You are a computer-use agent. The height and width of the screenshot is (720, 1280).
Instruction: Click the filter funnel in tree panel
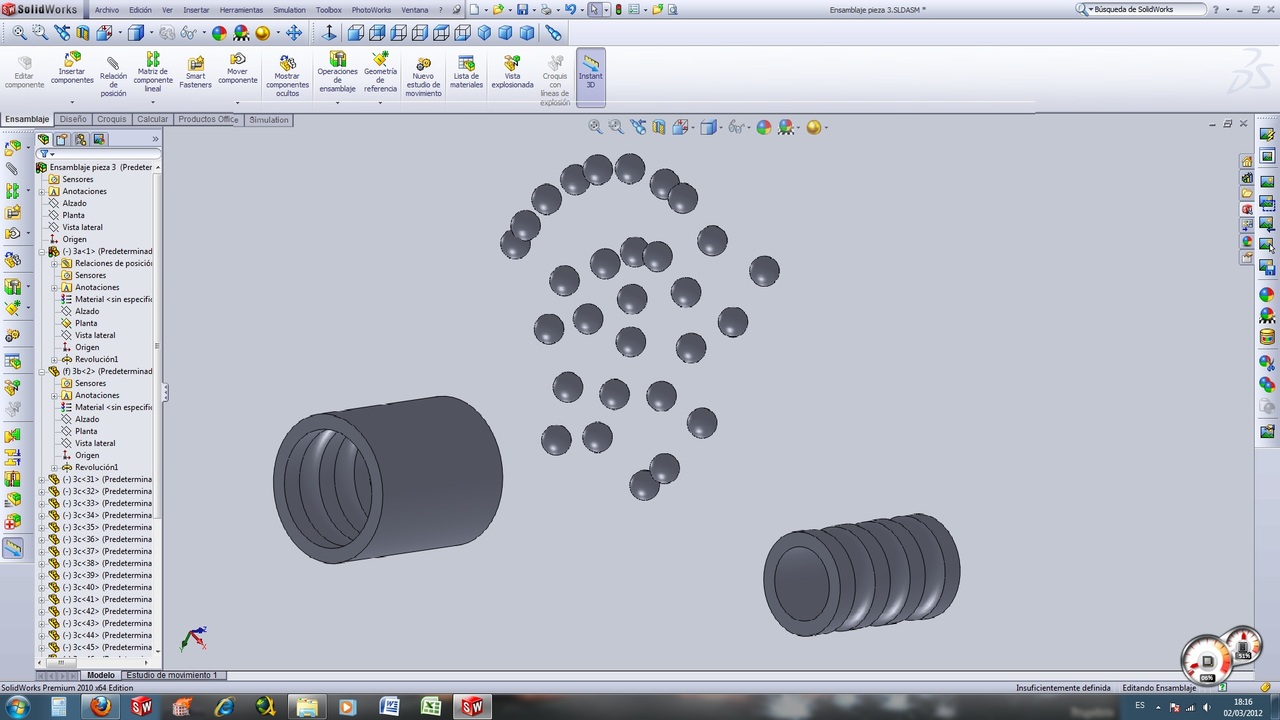click(43, 154)
